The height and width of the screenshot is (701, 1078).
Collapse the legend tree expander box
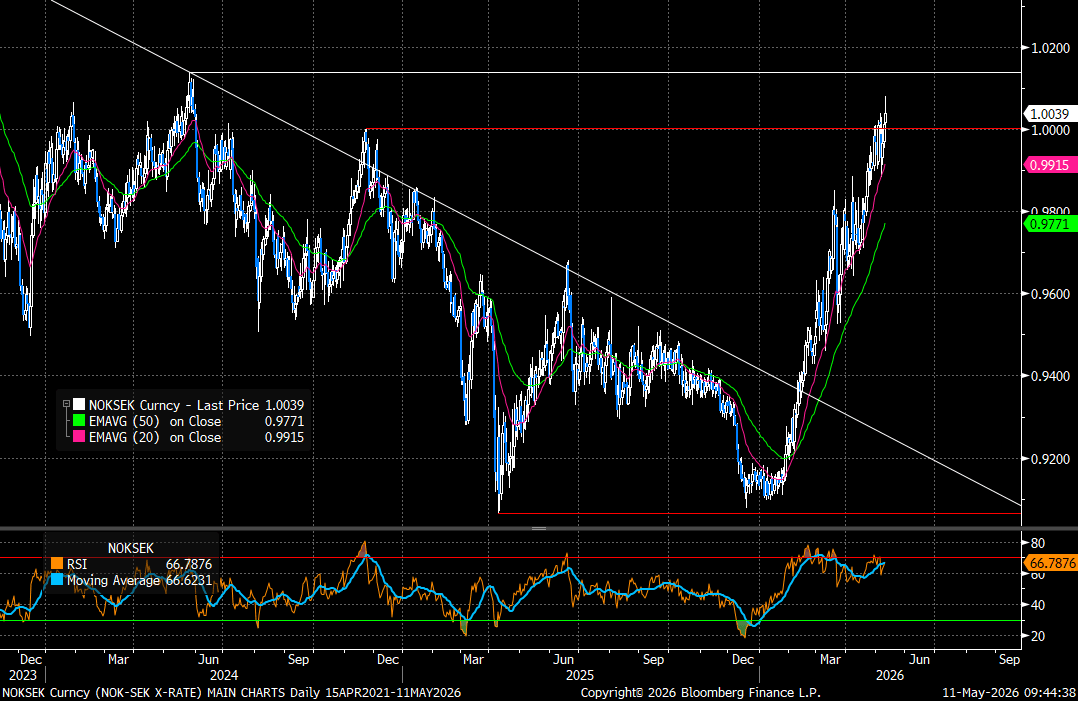(67, 405)
